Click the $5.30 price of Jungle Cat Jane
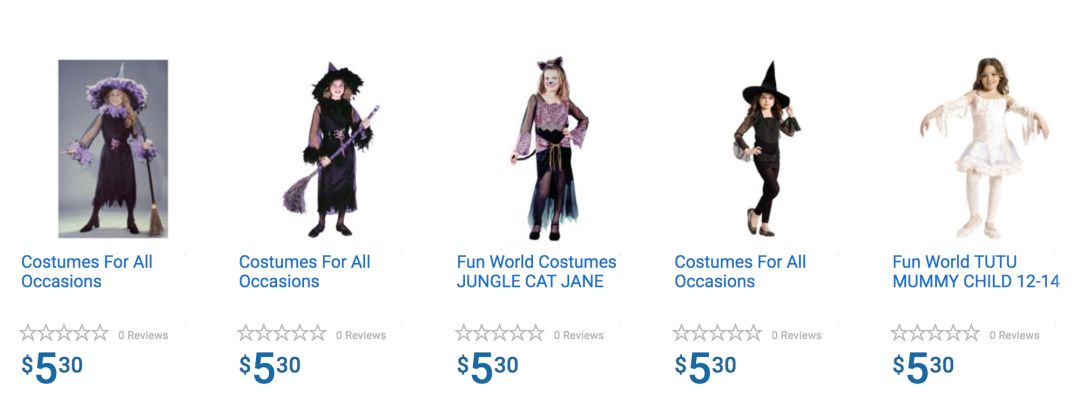 pos(488,367)
